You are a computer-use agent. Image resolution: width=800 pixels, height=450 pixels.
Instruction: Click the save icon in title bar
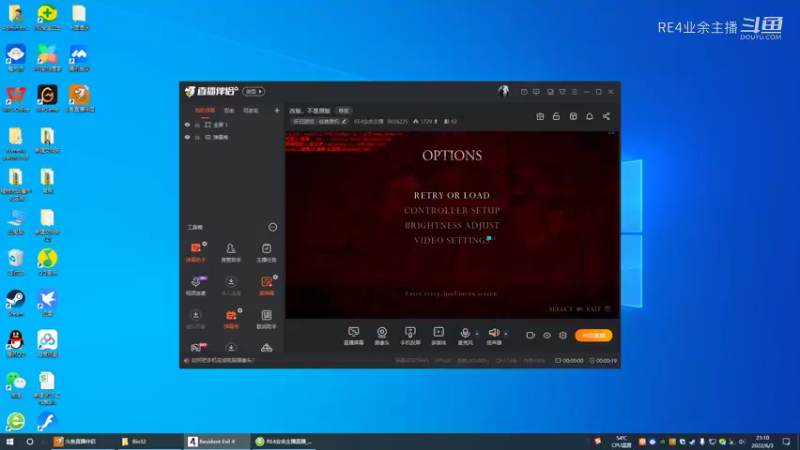pyautogui.click(x=550, y=92)
